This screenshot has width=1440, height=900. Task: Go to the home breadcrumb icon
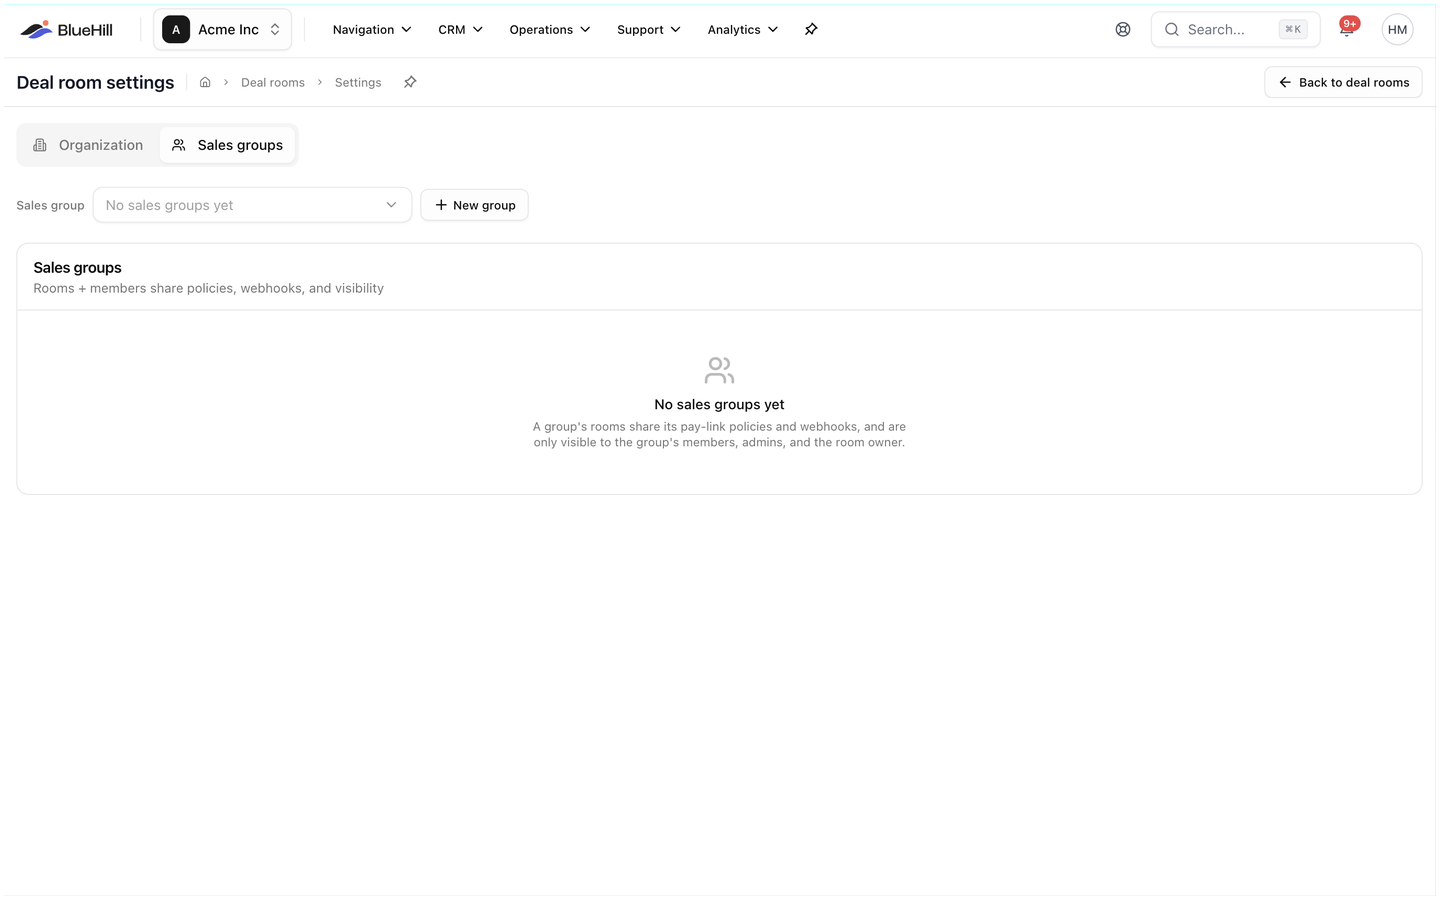[205, 82]
